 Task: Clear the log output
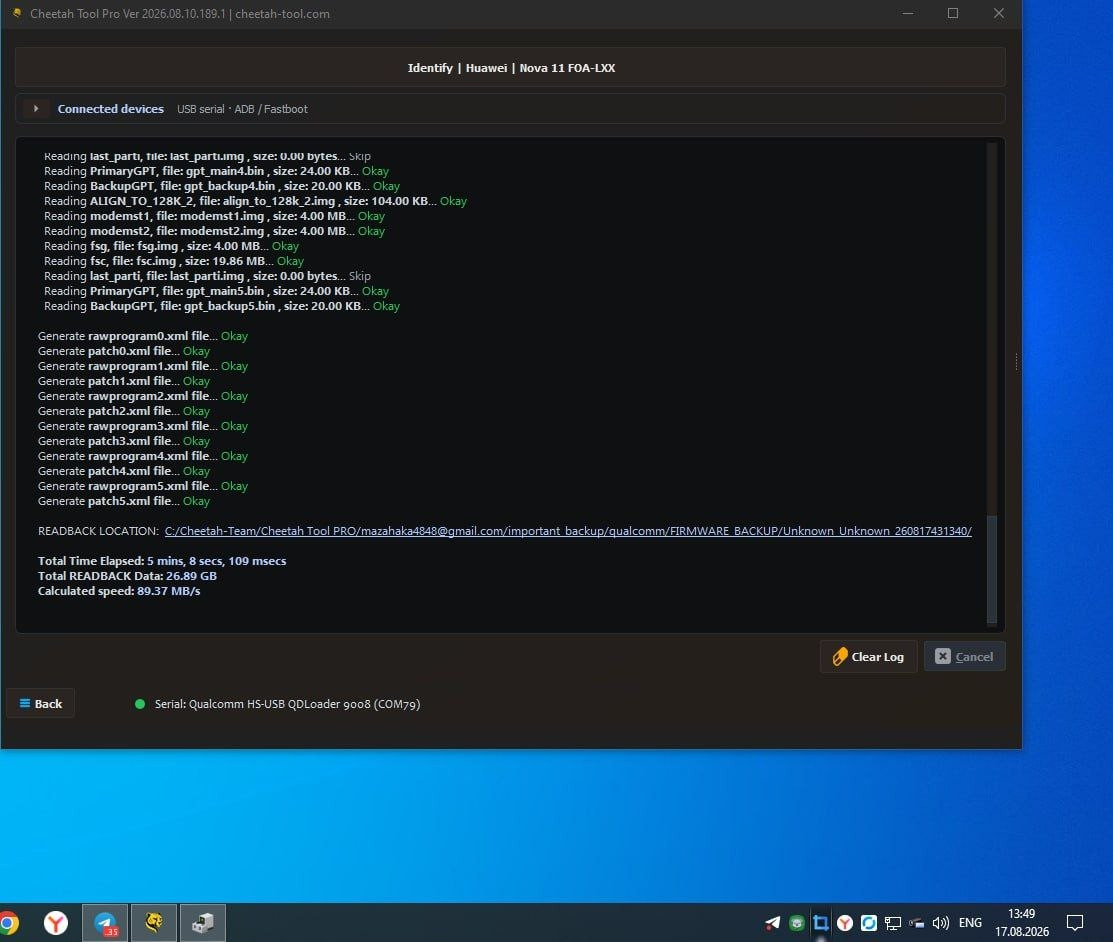point(868,657)
